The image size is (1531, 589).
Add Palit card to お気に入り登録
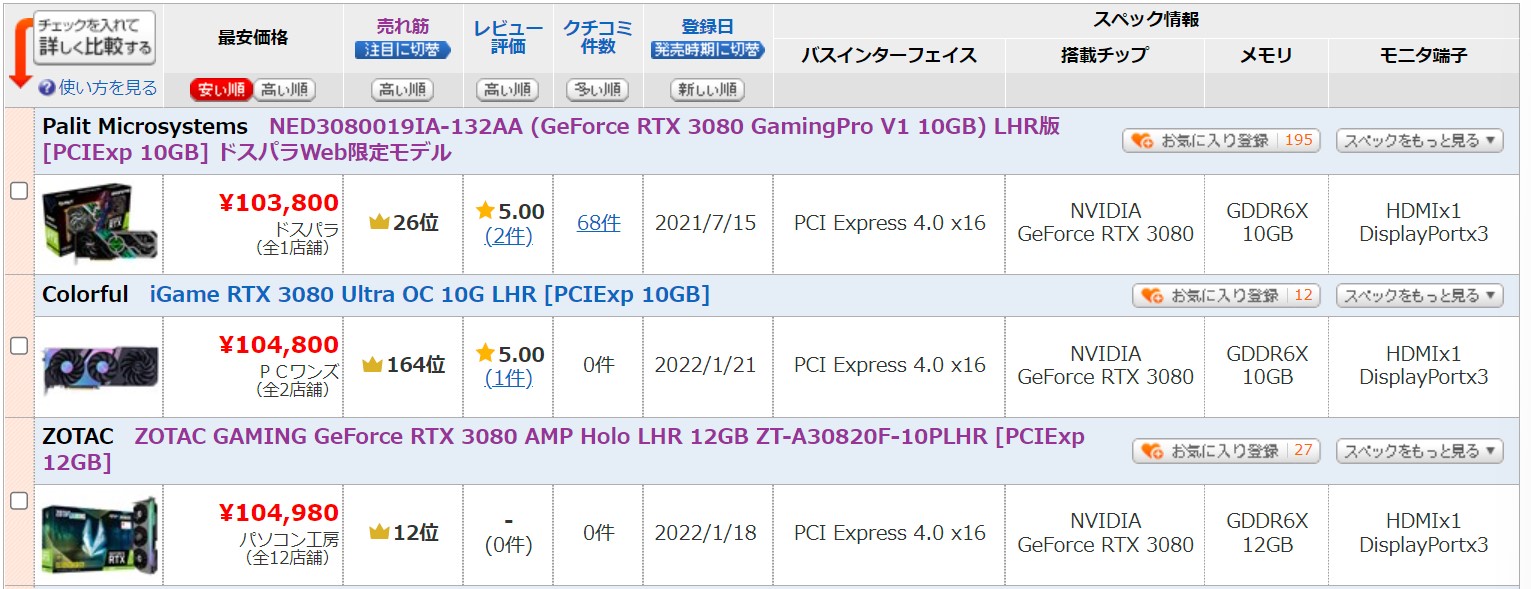(1221, 140)
